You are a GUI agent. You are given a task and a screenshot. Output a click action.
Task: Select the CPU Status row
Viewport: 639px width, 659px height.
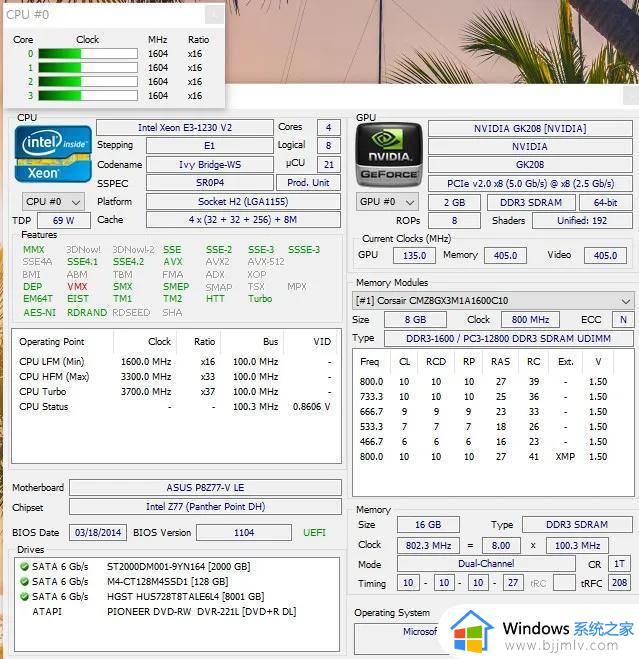click(176, 407)
